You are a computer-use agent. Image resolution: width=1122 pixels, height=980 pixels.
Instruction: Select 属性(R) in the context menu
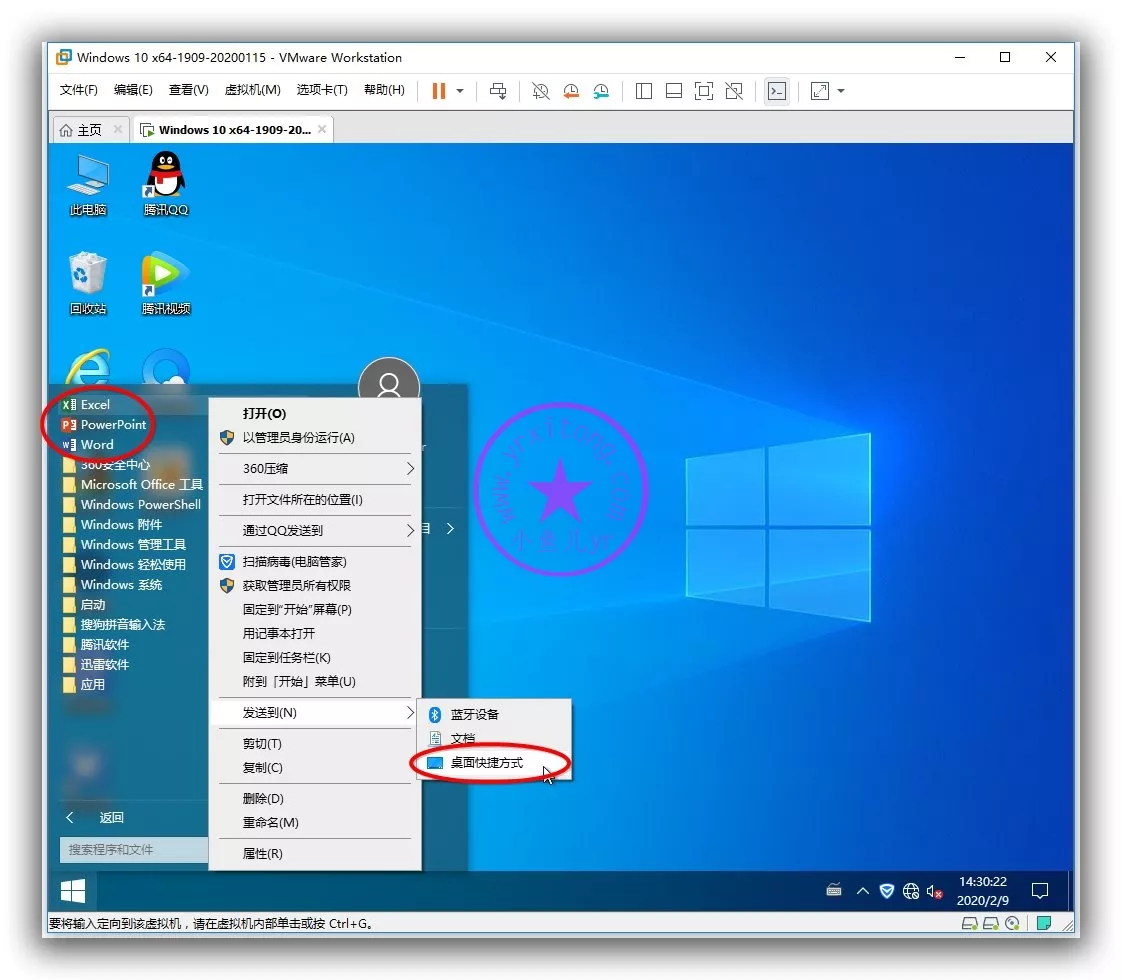click(x=263, y=854)
